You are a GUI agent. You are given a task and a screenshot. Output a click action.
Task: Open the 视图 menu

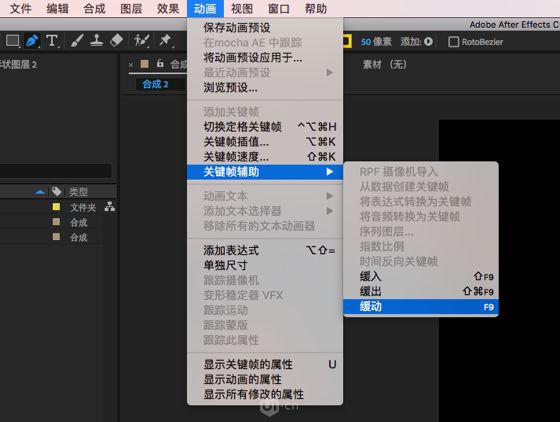242,8
